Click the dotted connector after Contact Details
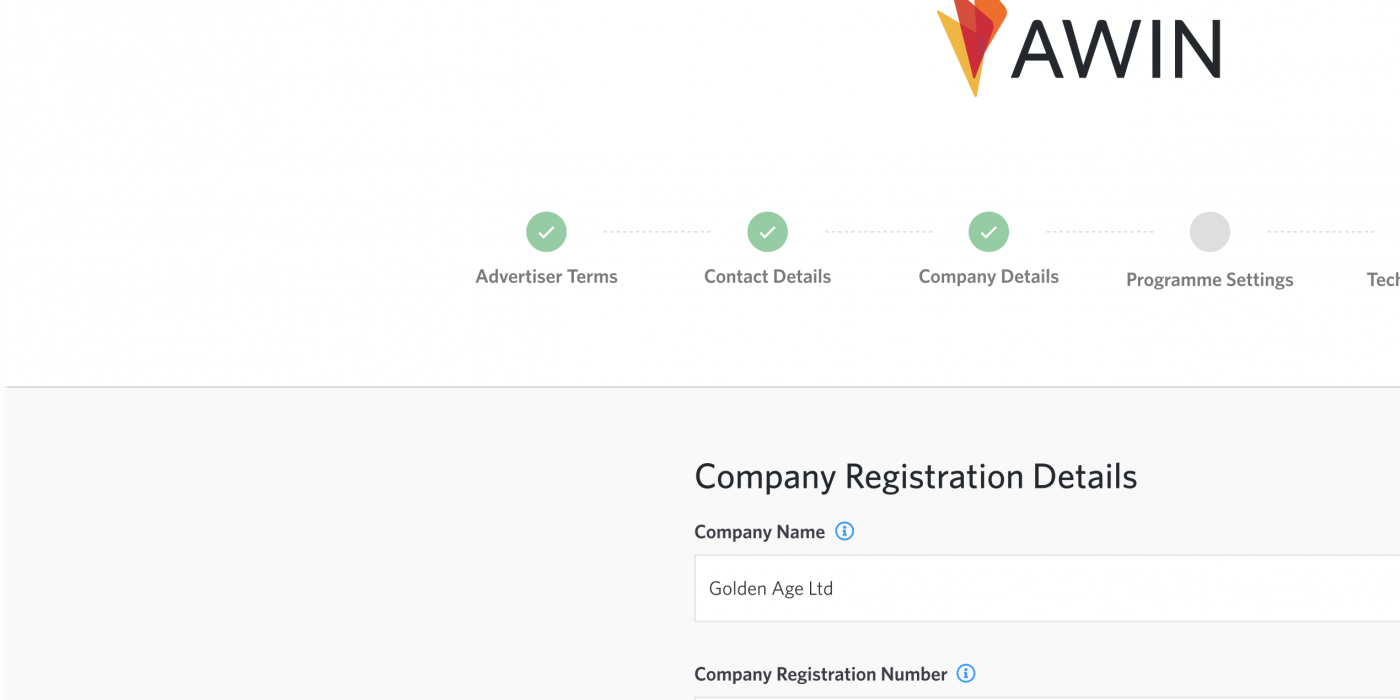 click(878, 232)
